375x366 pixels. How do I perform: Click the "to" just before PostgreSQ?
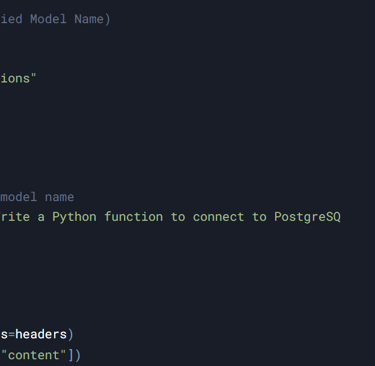coord(259,217)
